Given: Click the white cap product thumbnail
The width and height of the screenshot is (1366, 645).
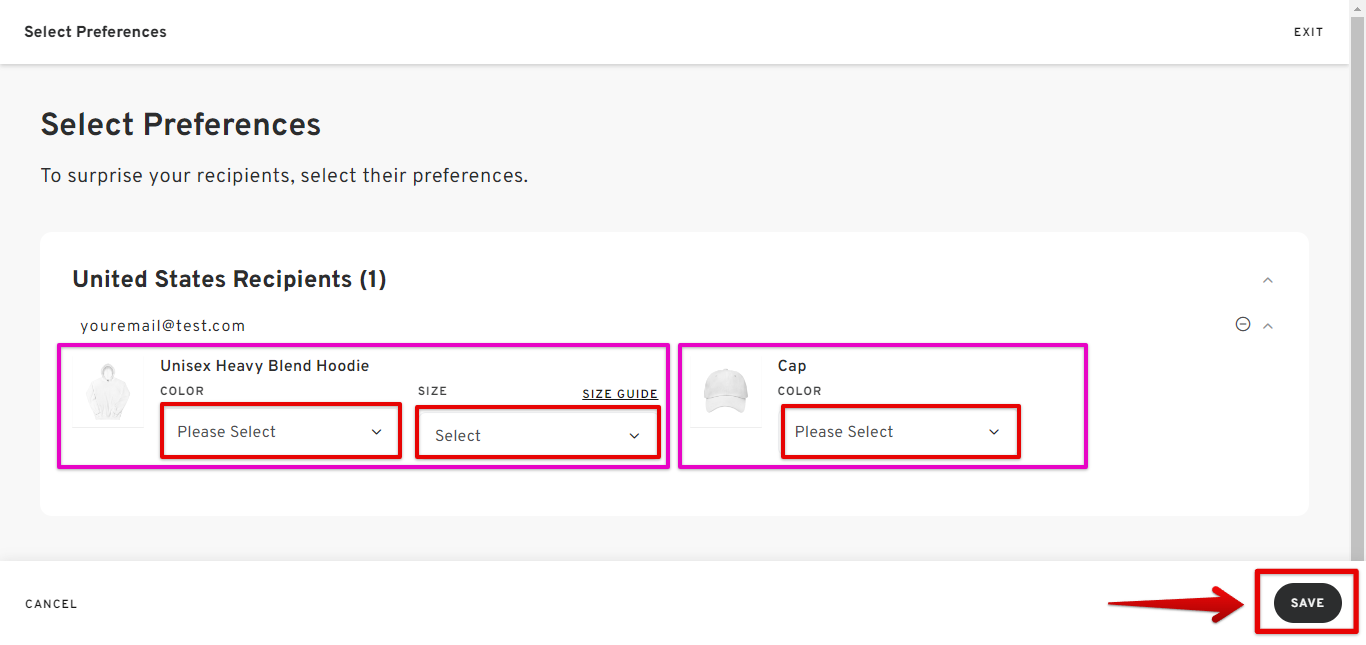Looking at the screenshot, I should click(x=725, y=390).
